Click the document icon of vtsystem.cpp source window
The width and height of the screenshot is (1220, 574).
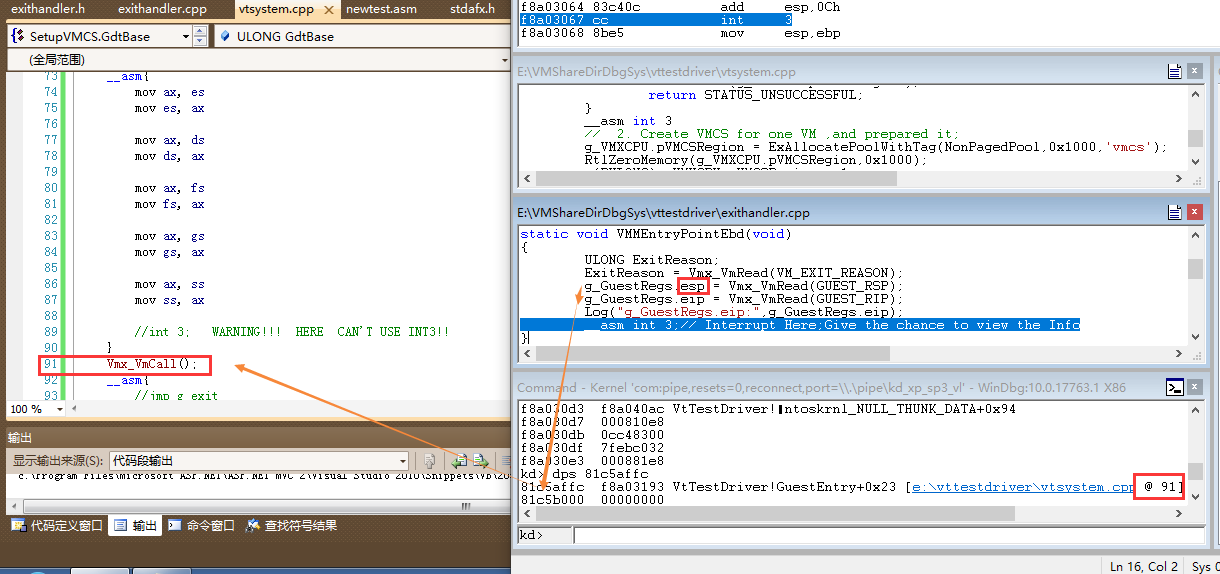[1174, 71]
